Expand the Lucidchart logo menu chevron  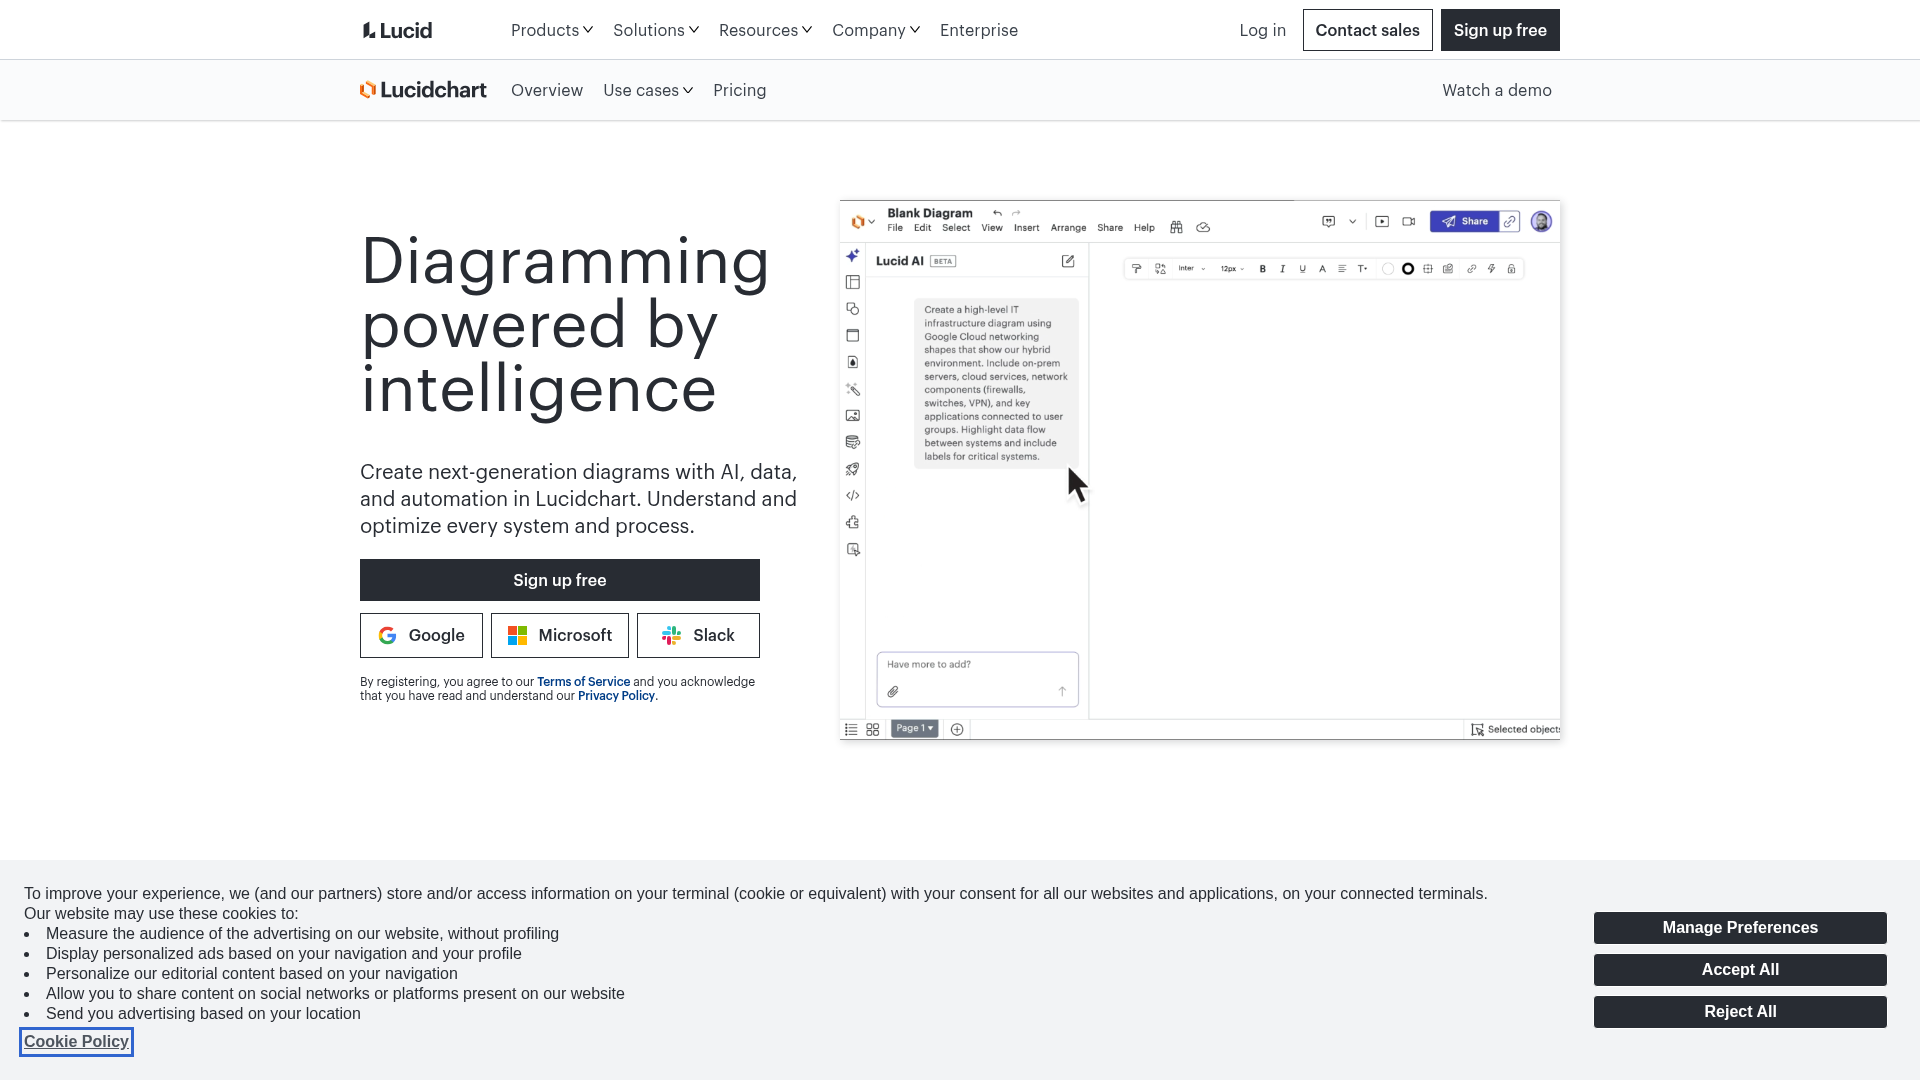(872, 222)
